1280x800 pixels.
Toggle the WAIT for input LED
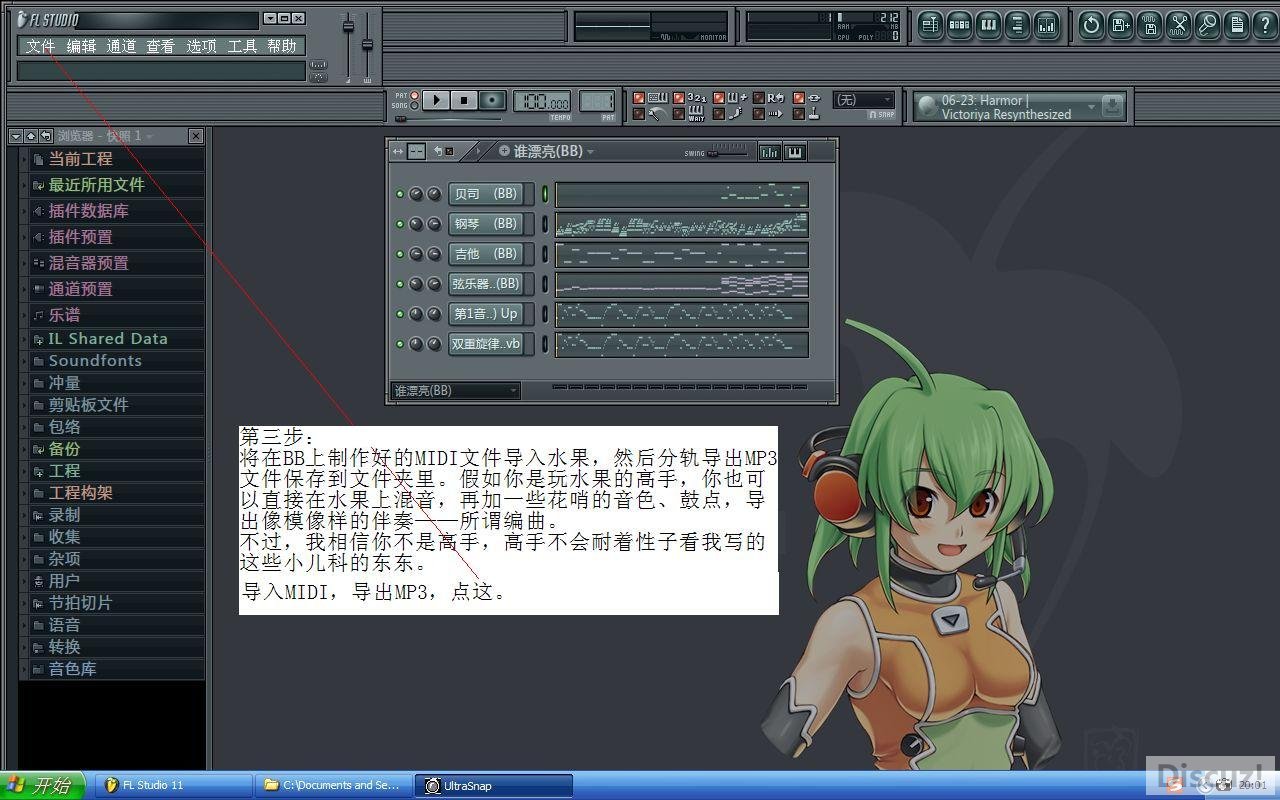(679, 114)
